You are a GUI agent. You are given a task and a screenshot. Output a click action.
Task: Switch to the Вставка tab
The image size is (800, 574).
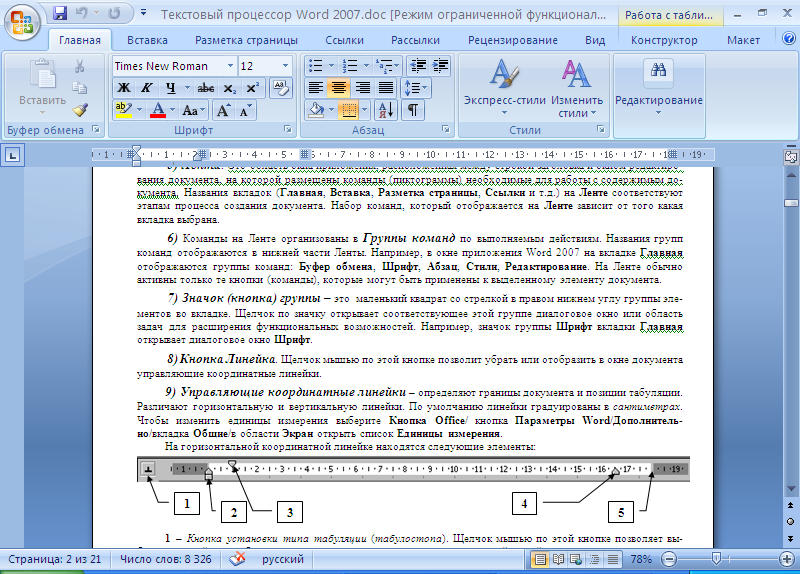click(x=147, y=40)
